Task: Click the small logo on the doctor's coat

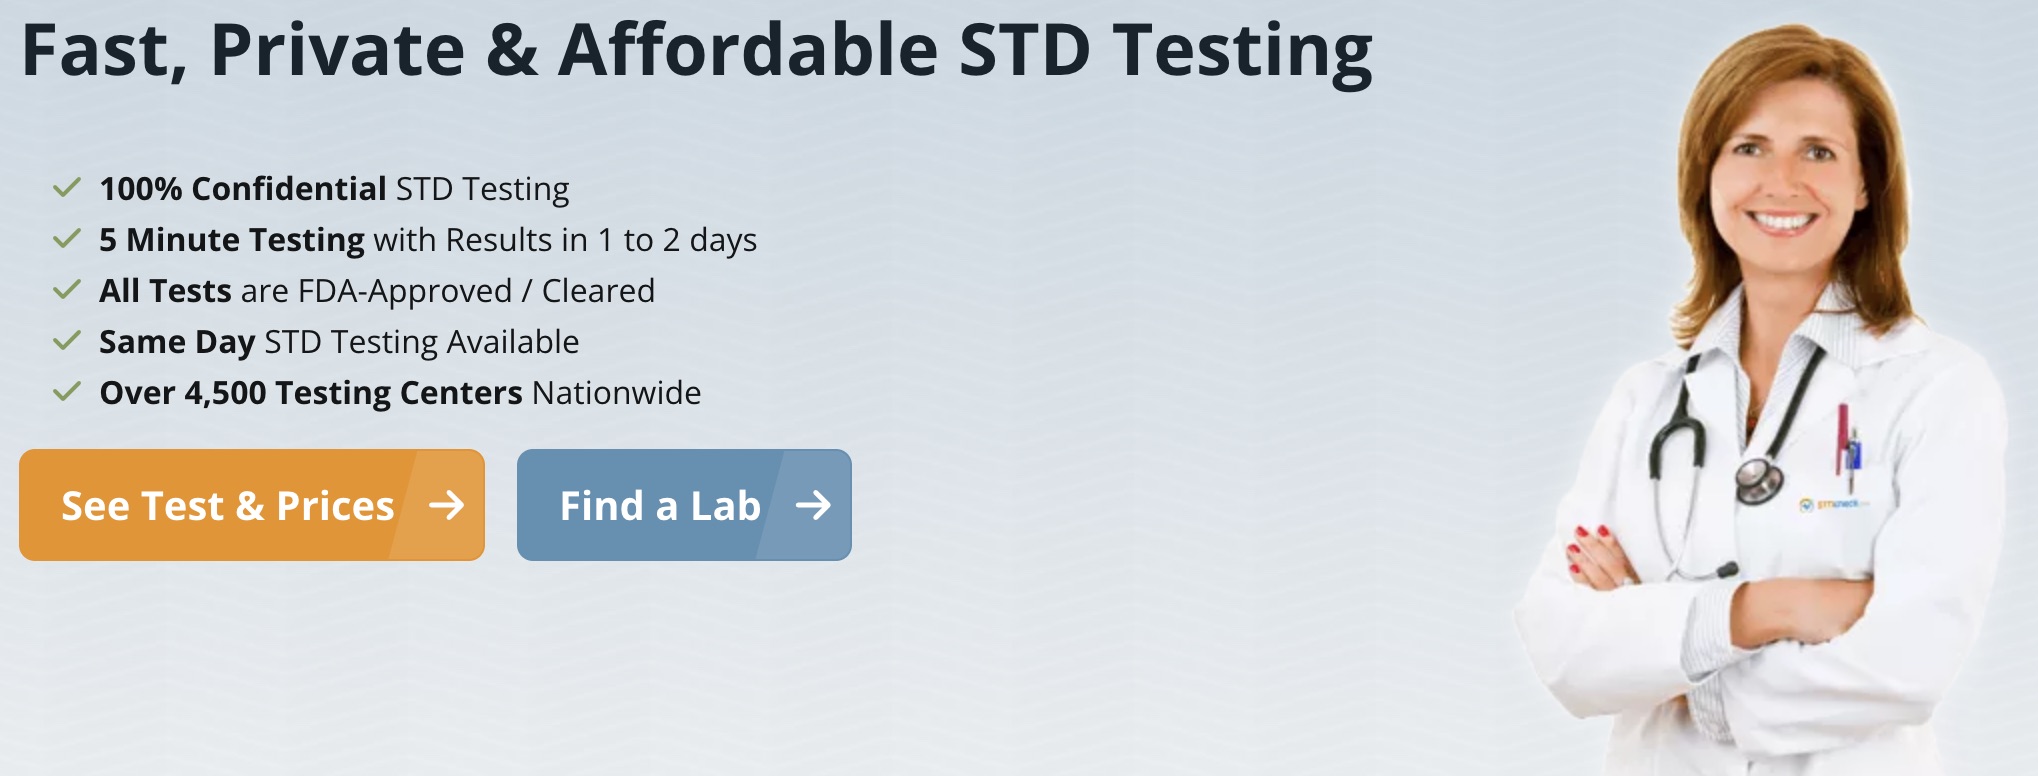Action: 1828,505
